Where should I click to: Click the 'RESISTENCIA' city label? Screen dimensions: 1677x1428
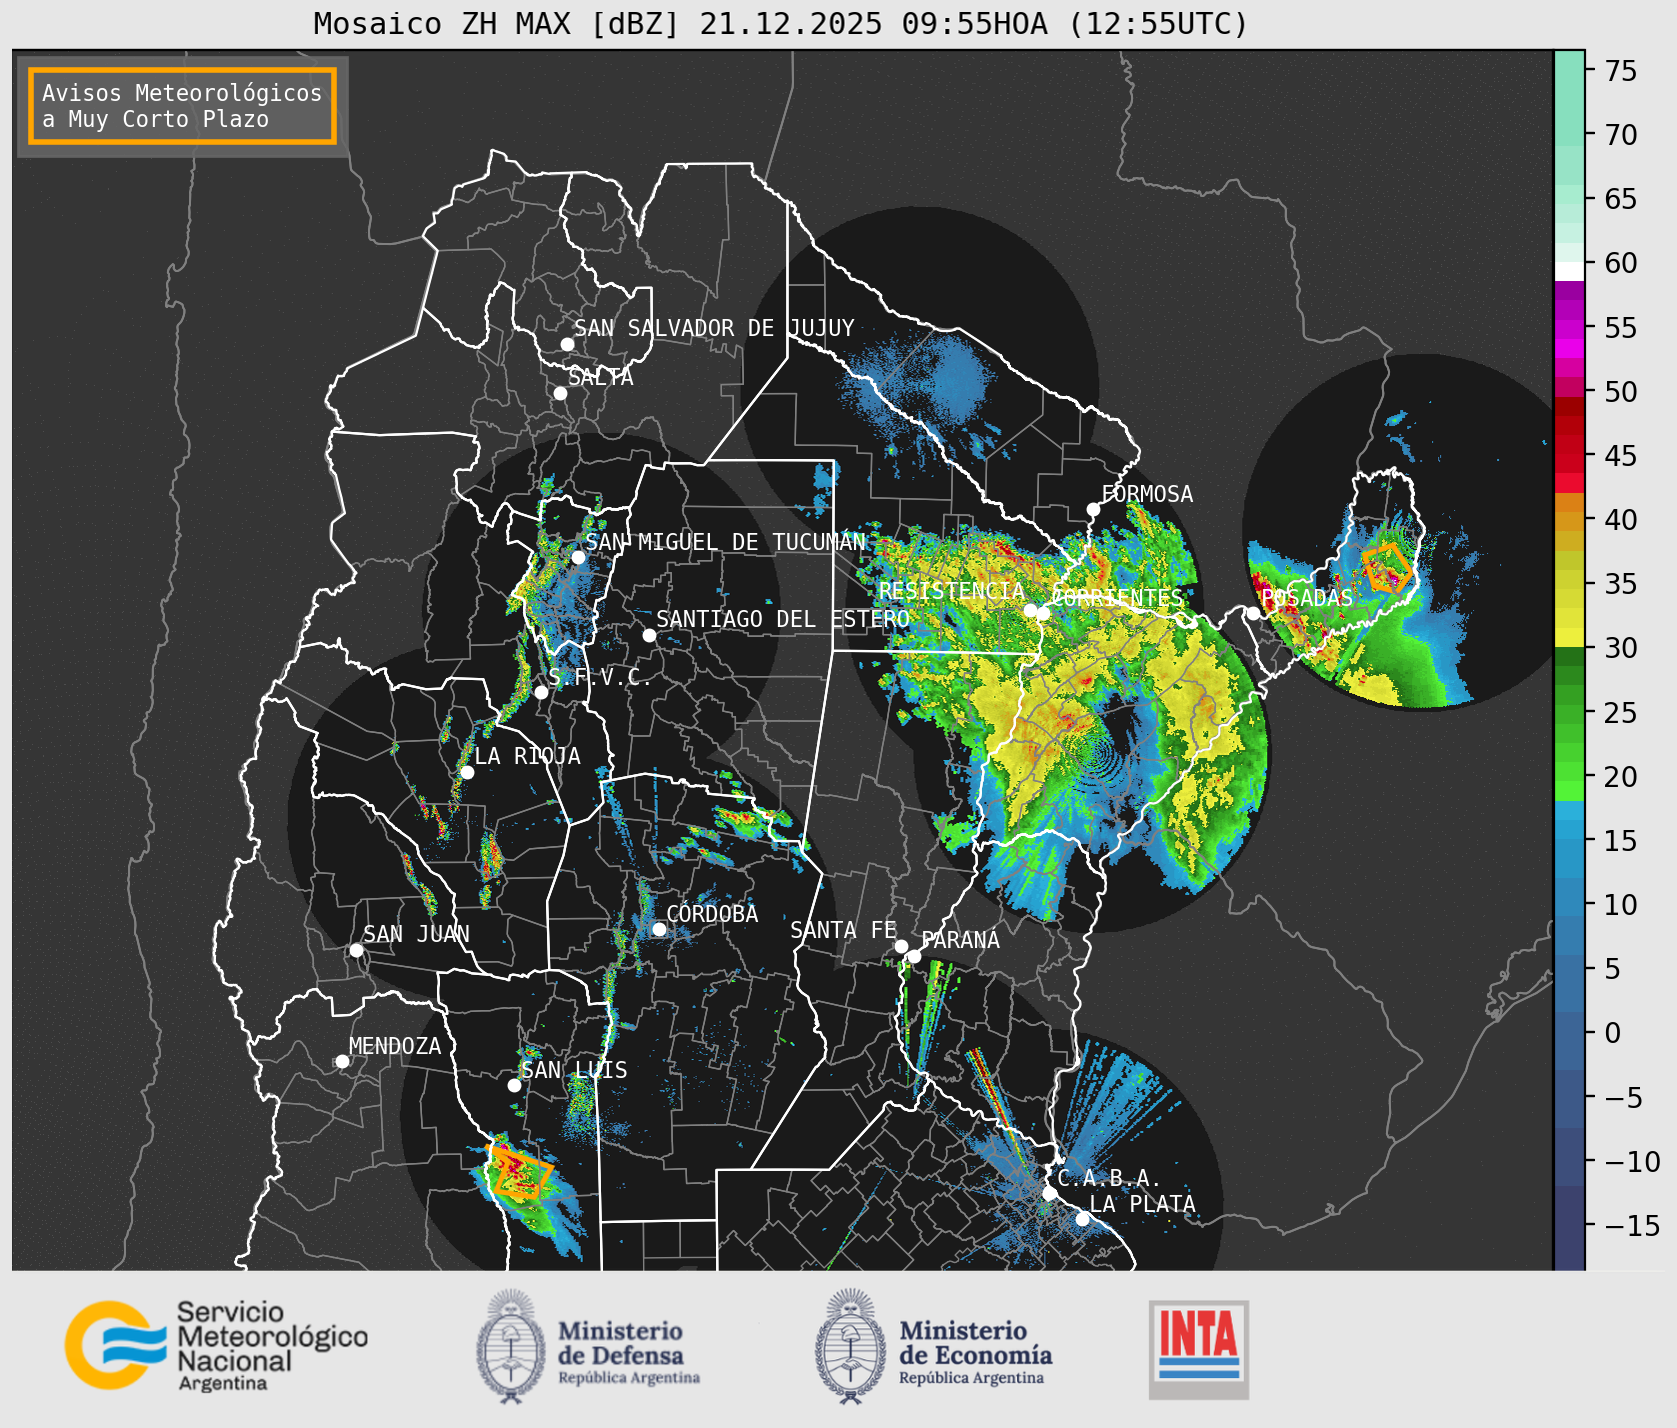(951, 591)
